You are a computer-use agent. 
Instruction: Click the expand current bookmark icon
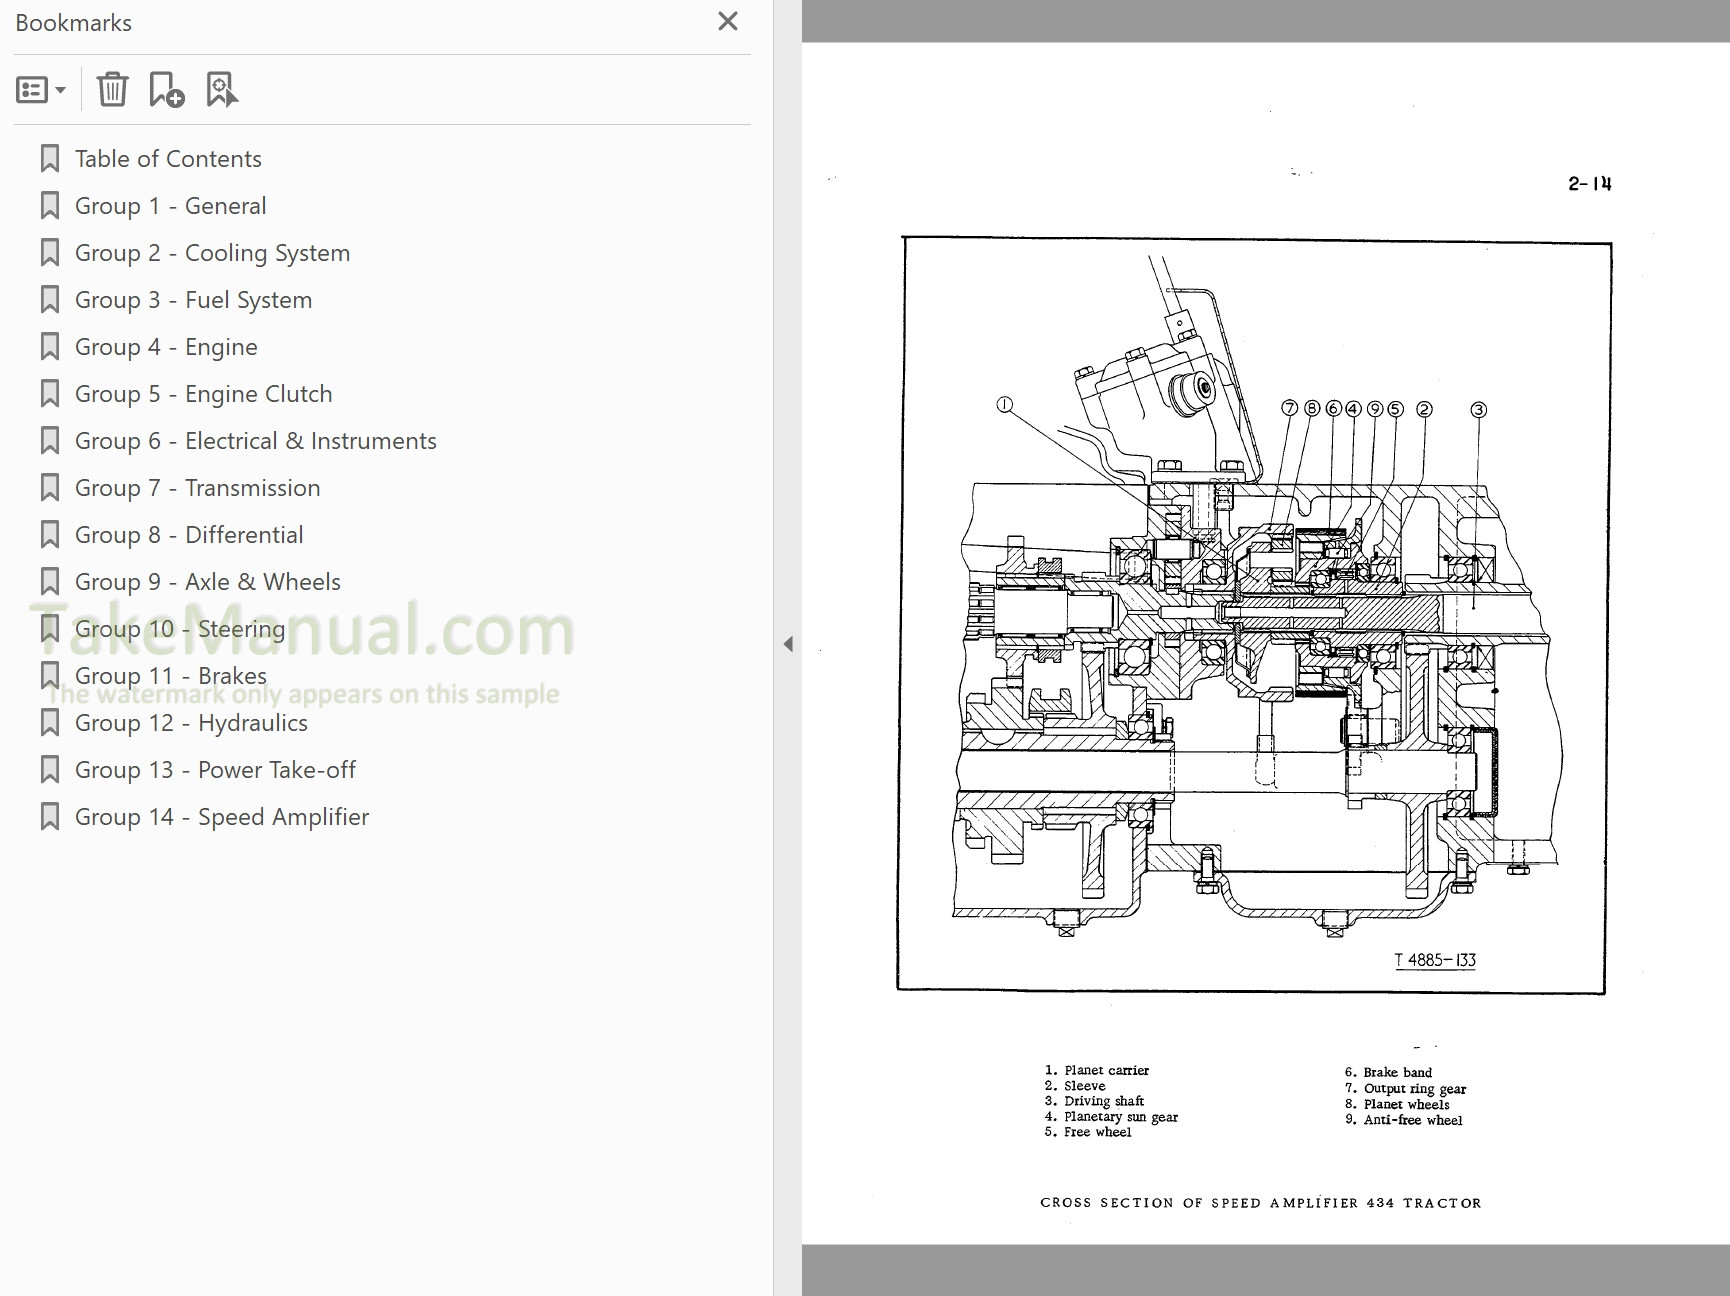click(x=223, y=89)
